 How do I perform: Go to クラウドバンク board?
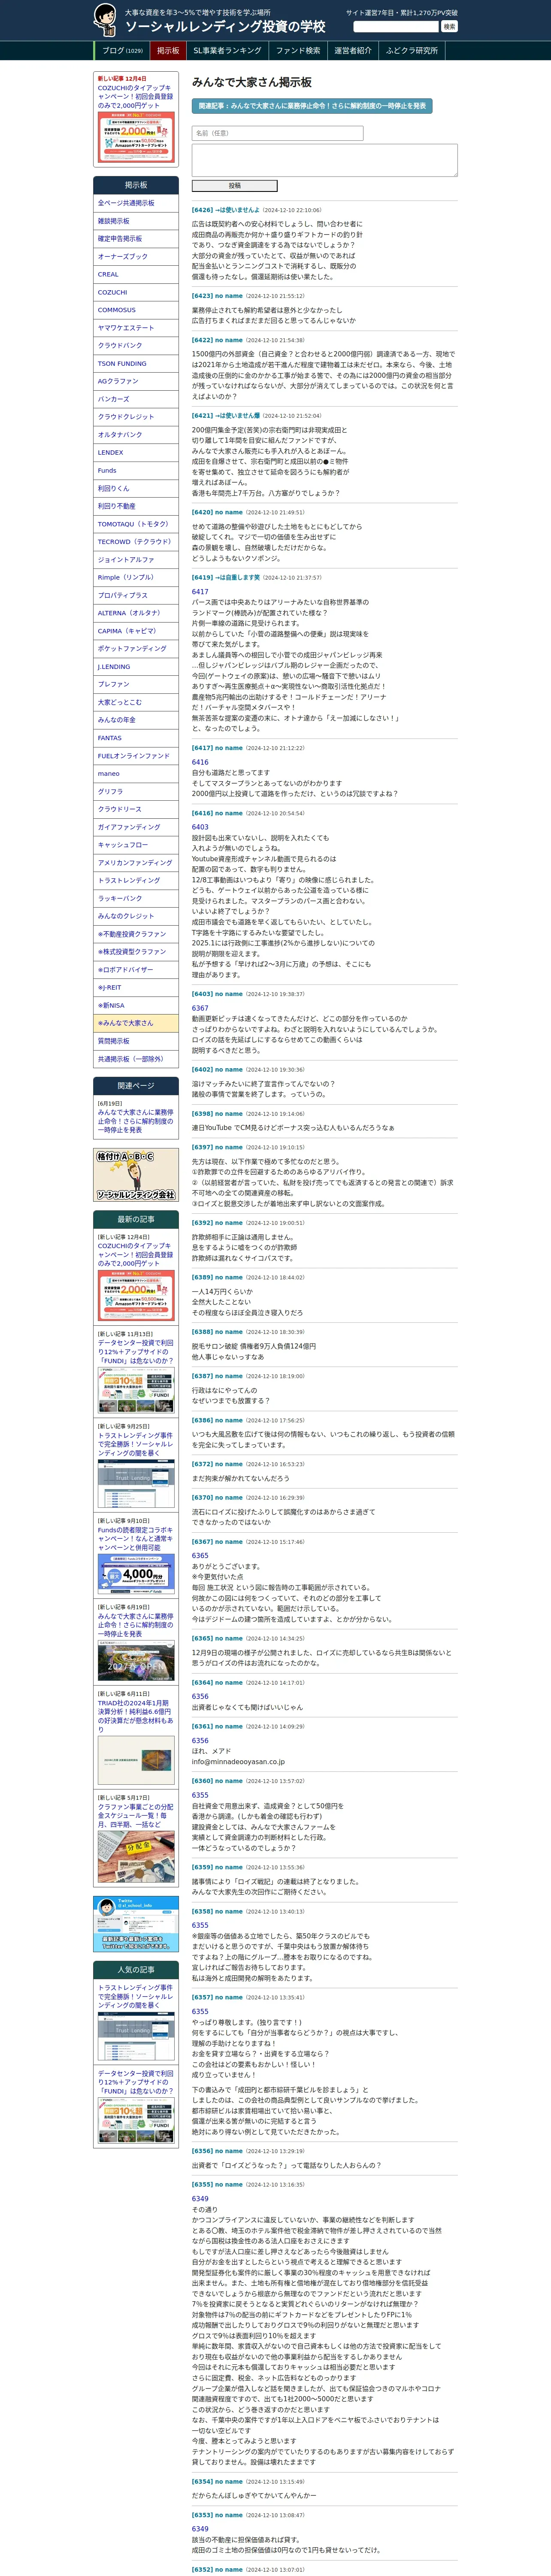click(136, 346)
